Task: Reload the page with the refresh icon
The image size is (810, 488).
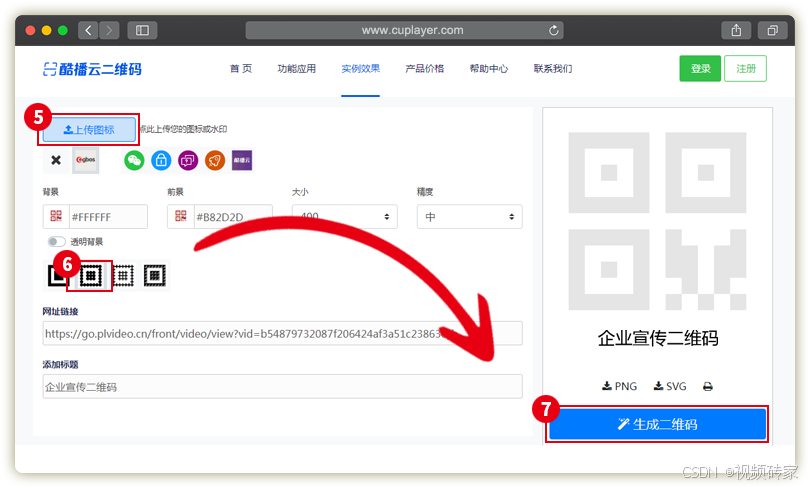Action: click(x=553, y=30)
